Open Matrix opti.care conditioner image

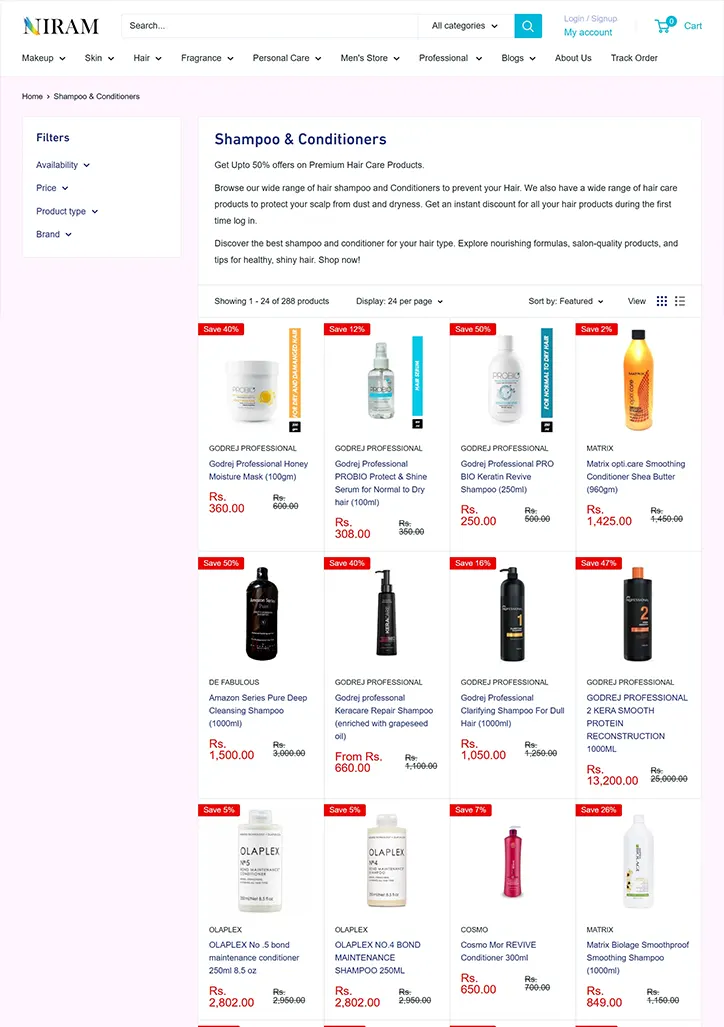[x=638, y=380]
